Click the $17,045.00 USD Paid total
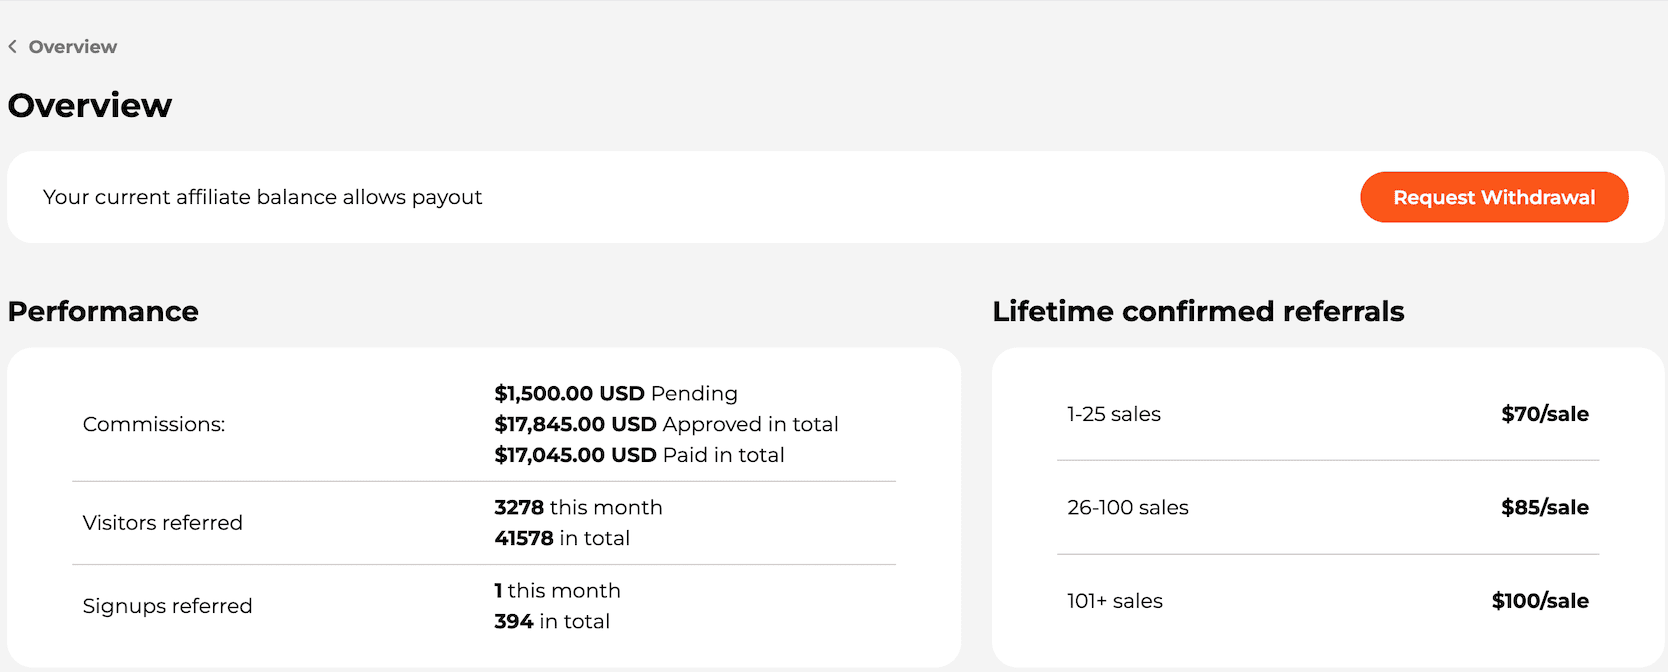Viewport: 1668px width, 672px height. (x=639, y=455)
